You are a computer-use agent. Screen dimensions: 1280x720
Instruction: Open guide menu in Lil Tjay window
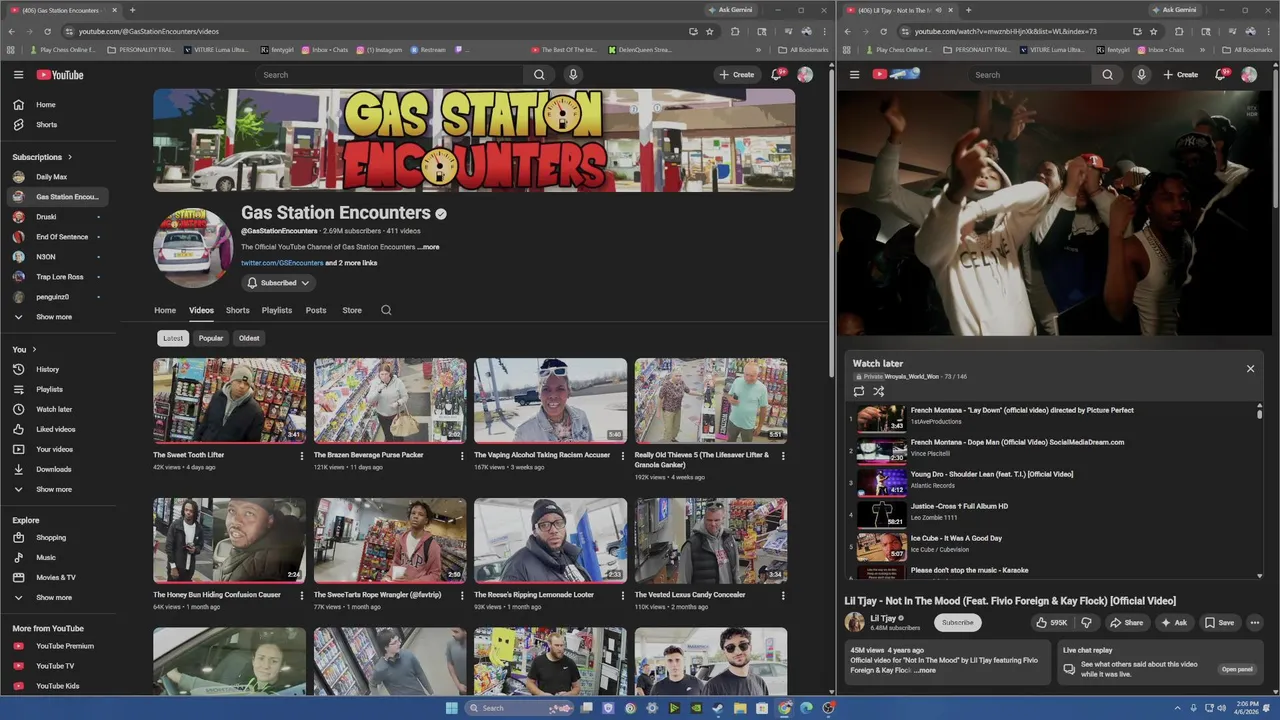[x=854, y=75]
